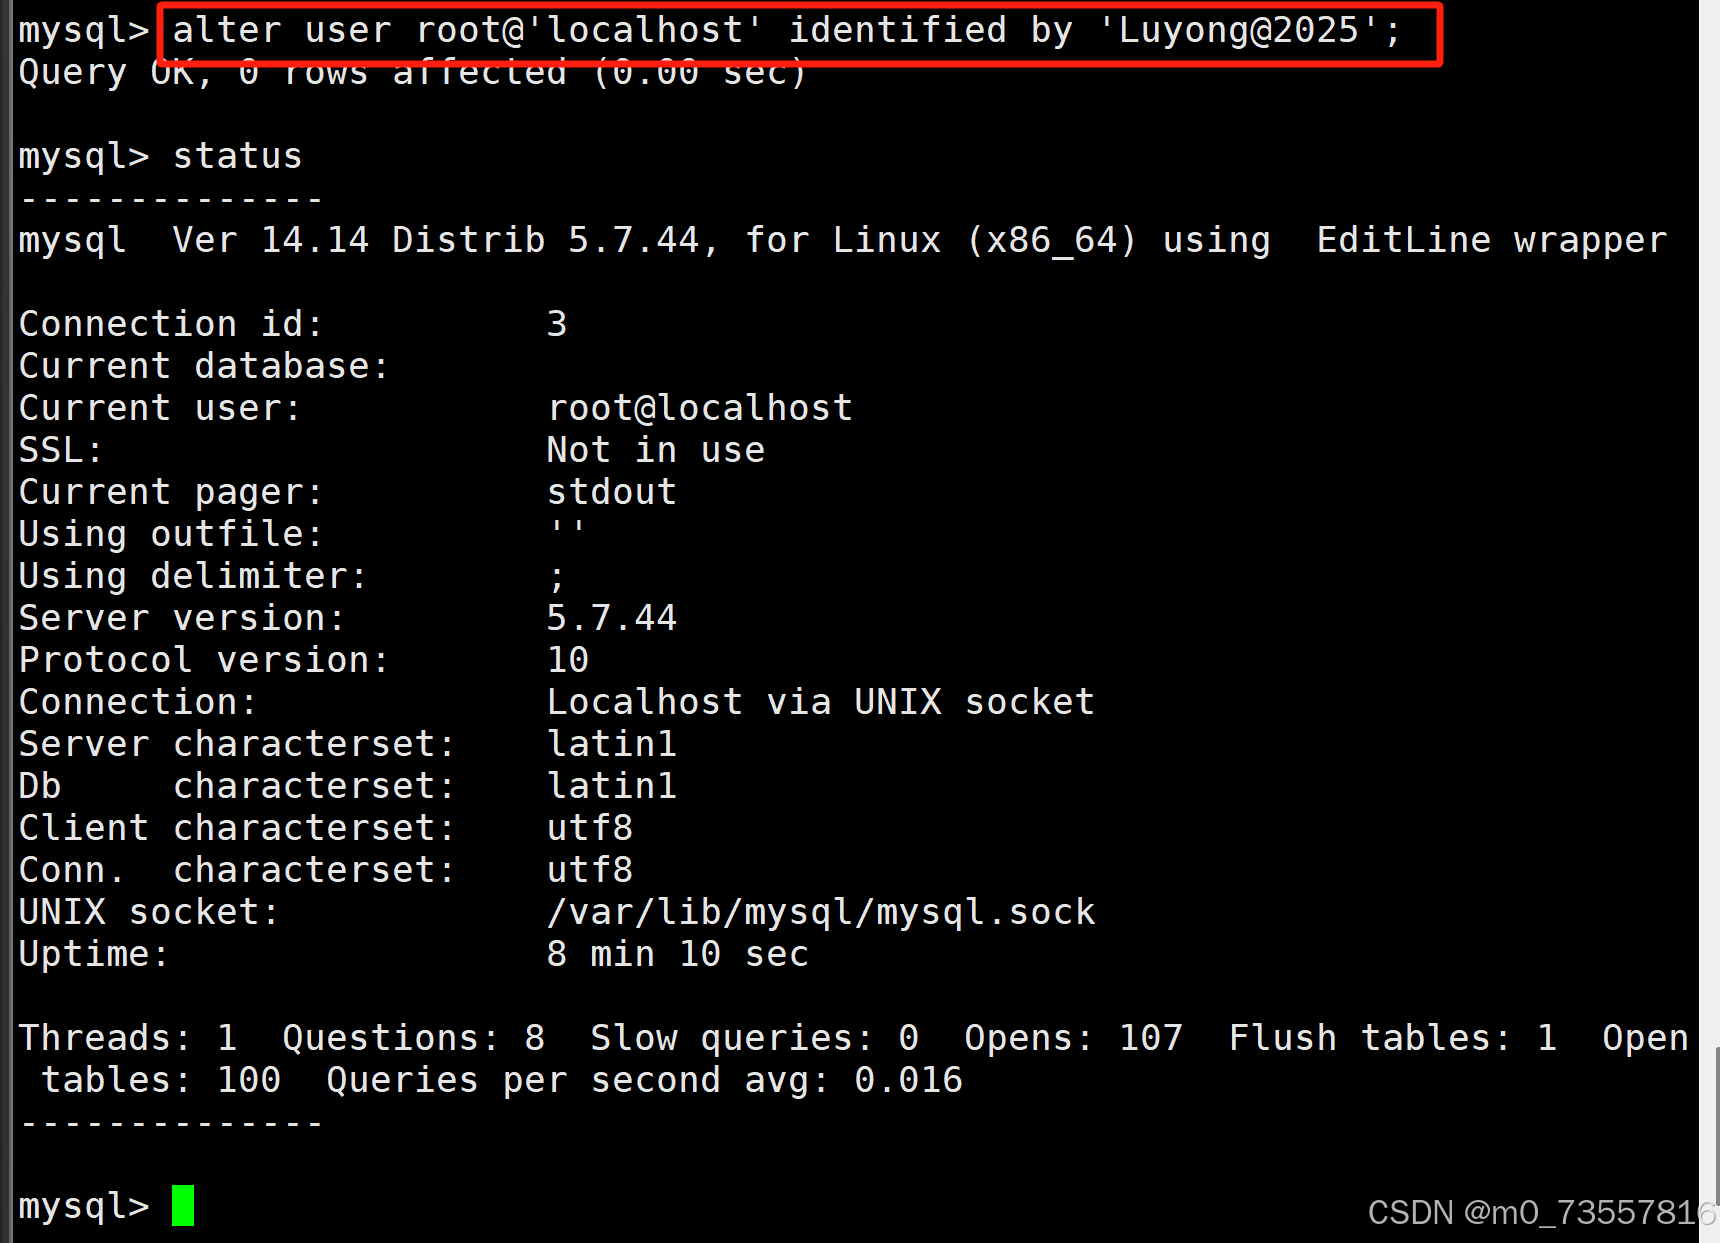Click the utf8 client characterset value
Viewport: 1720px width, 1243px height.
[x=589, y=827]
